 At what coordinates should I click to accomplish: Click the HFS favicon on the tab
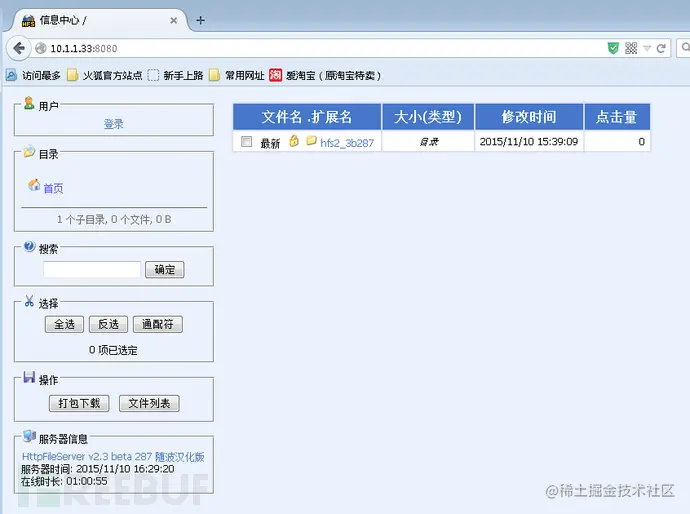pos(29,21)
